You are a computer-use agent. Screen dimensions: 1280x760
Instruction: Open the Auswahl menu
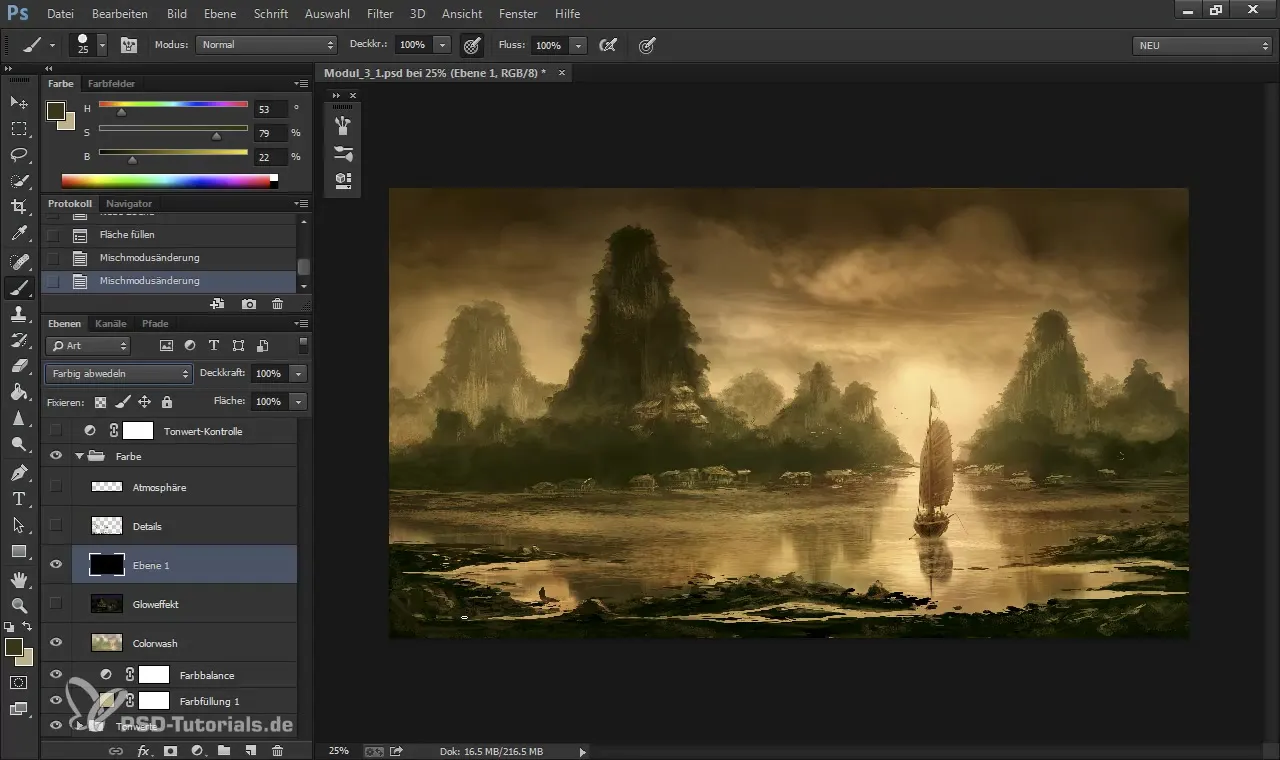click(327, 14)
